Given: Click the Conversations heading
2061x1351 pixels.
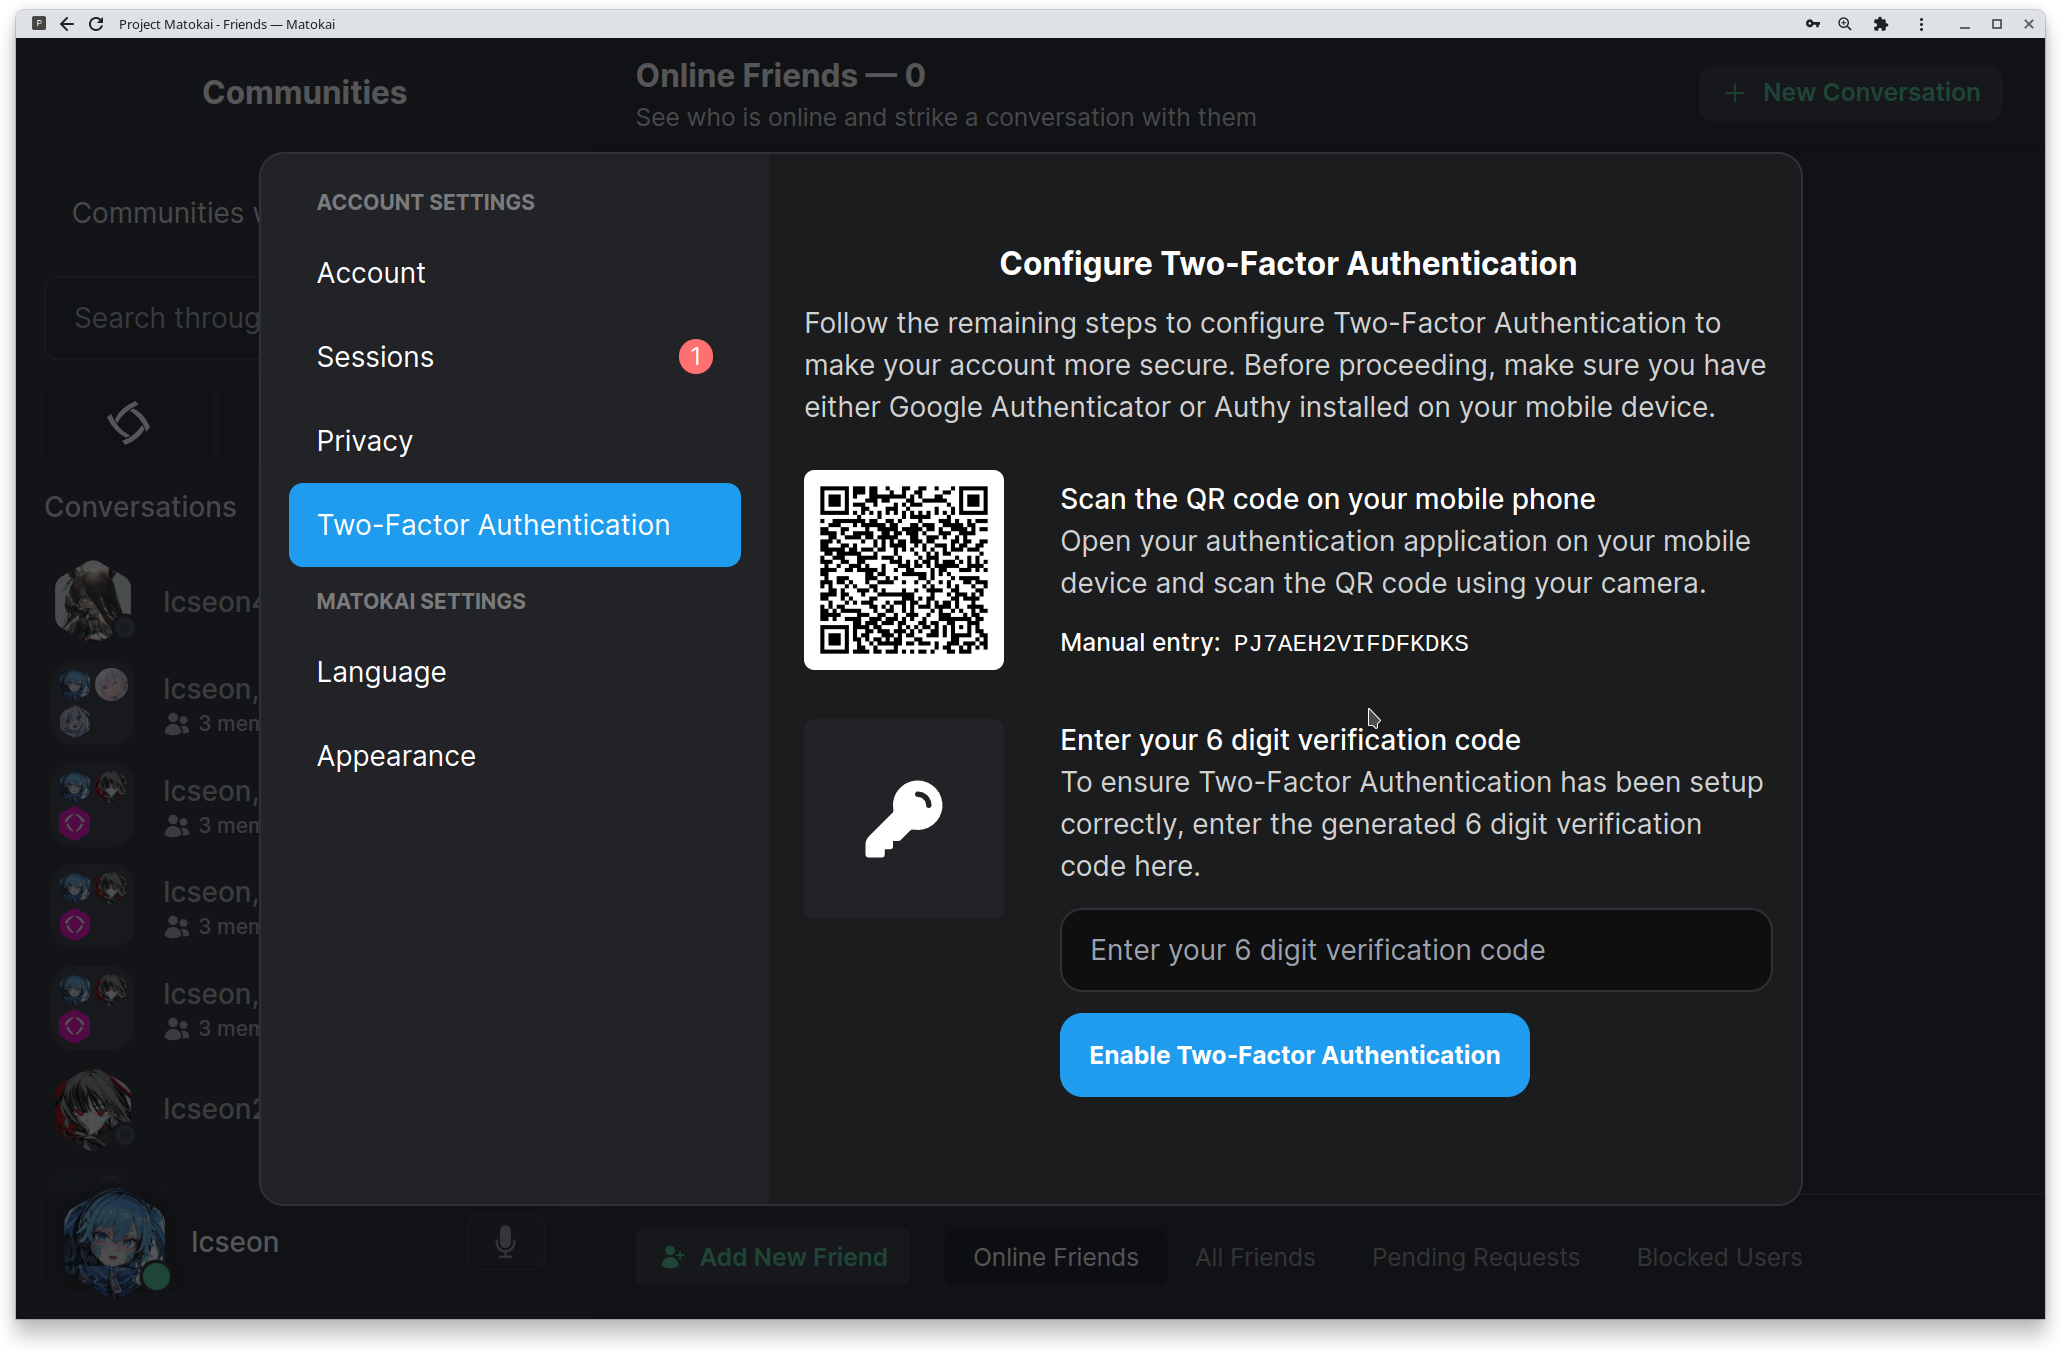Looking at the screenshot, I should 141,507.
